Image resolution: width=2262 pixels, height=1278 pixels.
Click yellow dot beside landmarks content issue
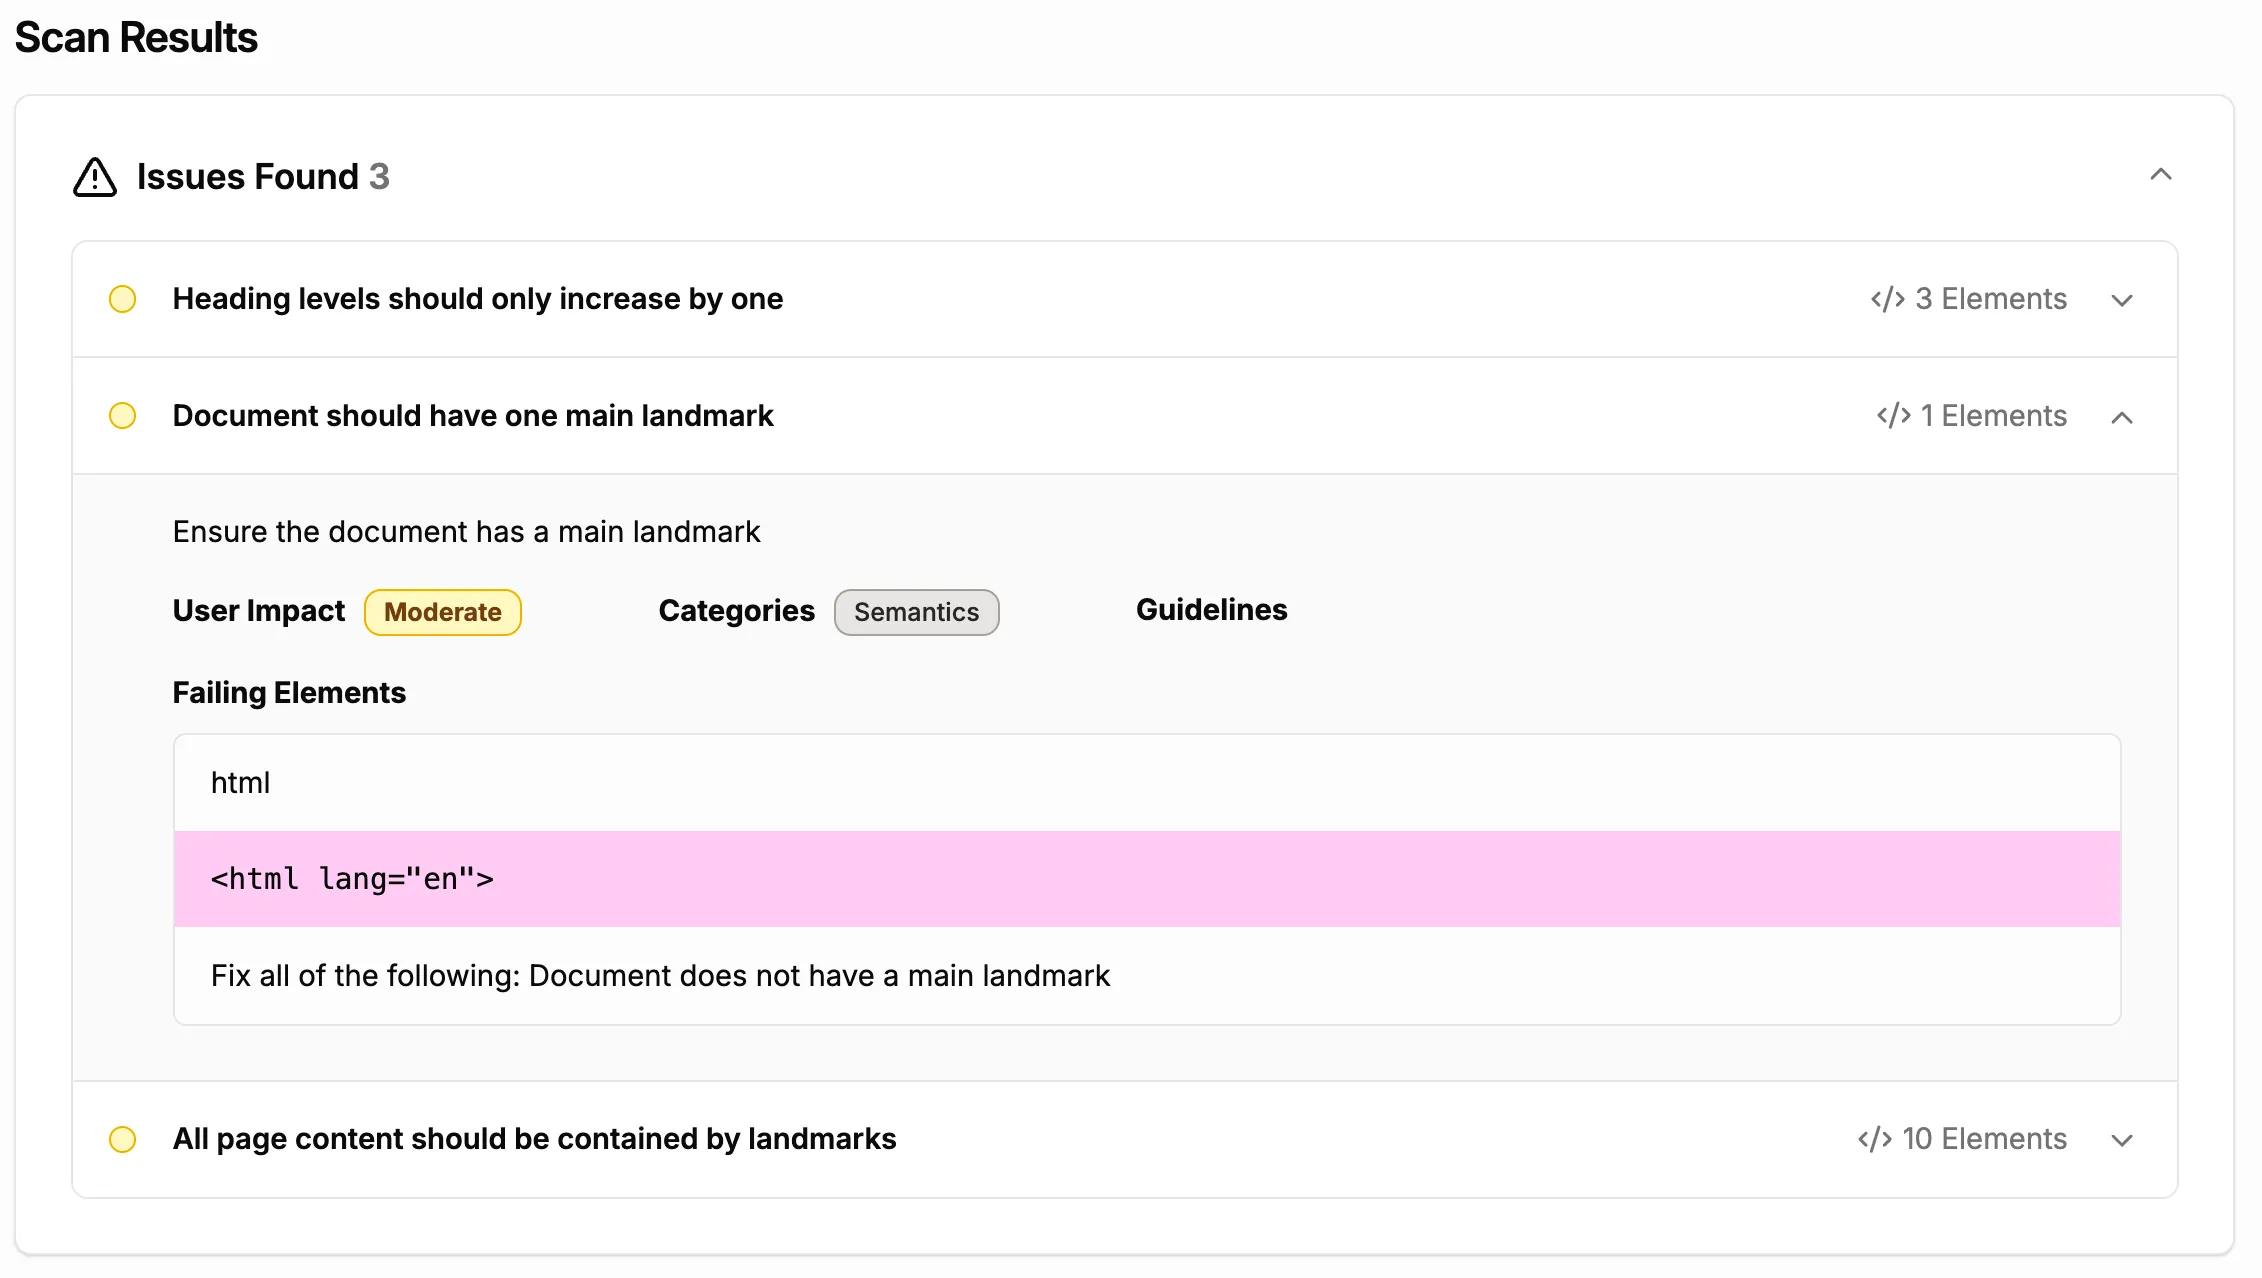[122, 1139]
